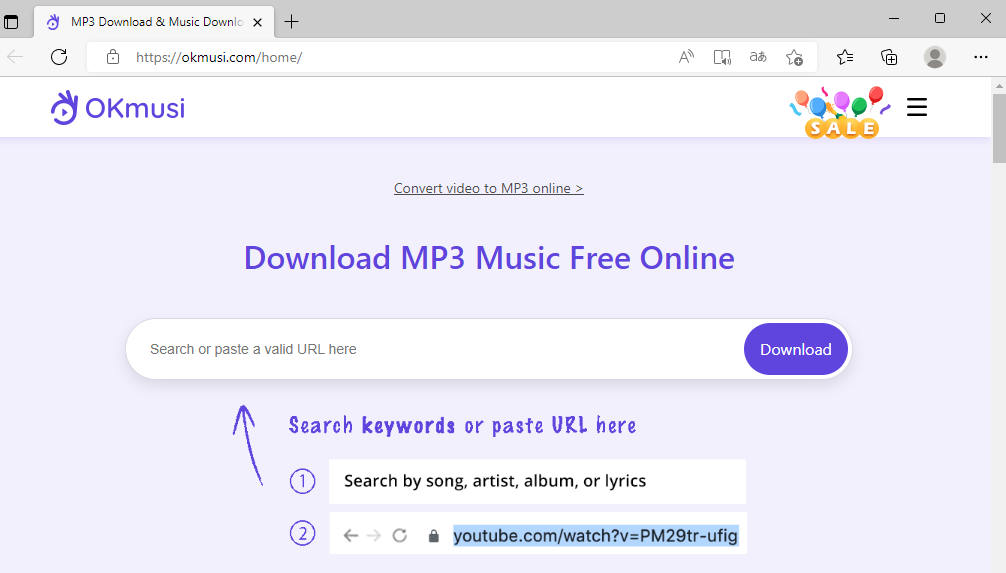Open Immersive Reader icon
Screen dimensions: 1006x573
coord(722,57)
